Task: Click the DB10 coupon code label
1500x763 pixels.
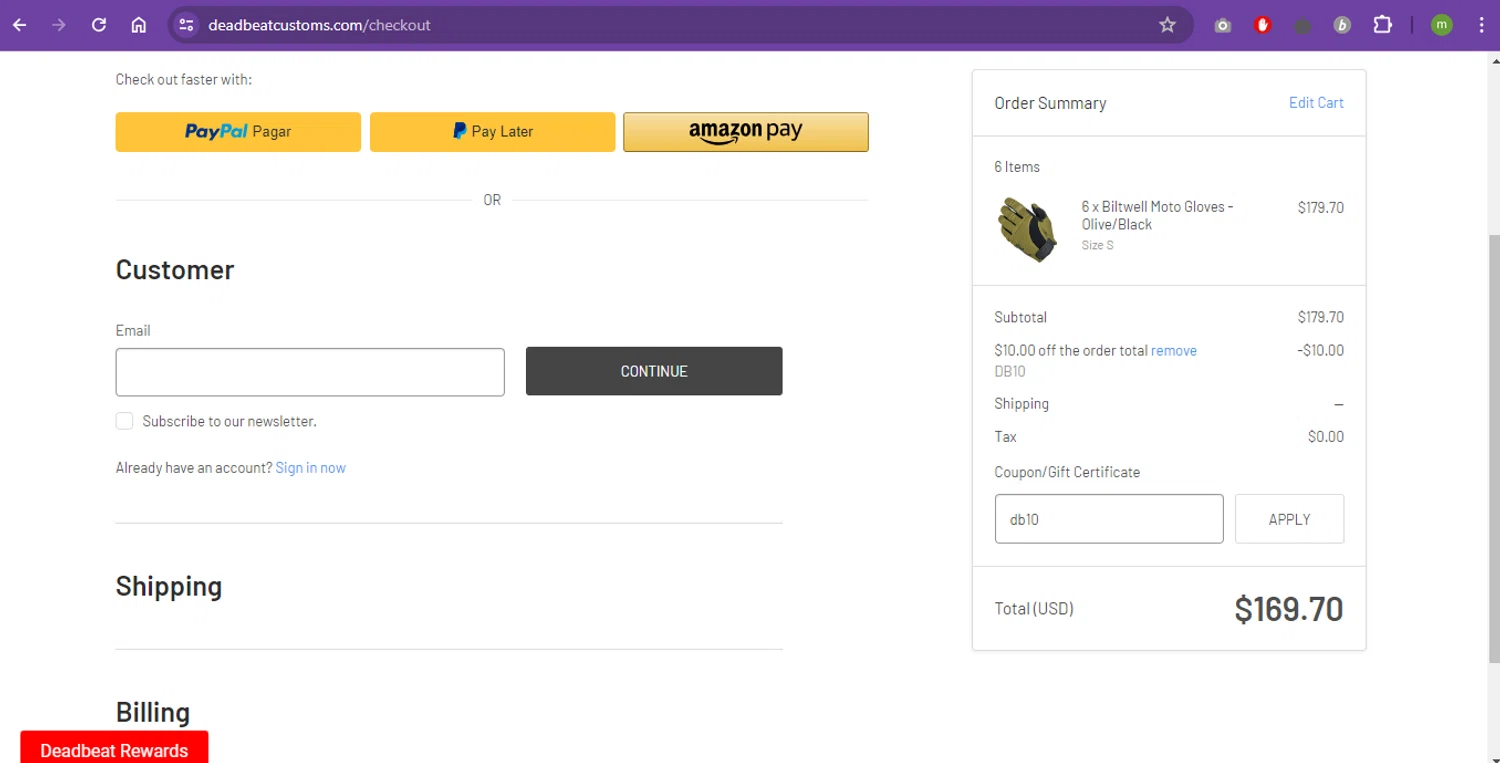Action: tap(1010, 372)
